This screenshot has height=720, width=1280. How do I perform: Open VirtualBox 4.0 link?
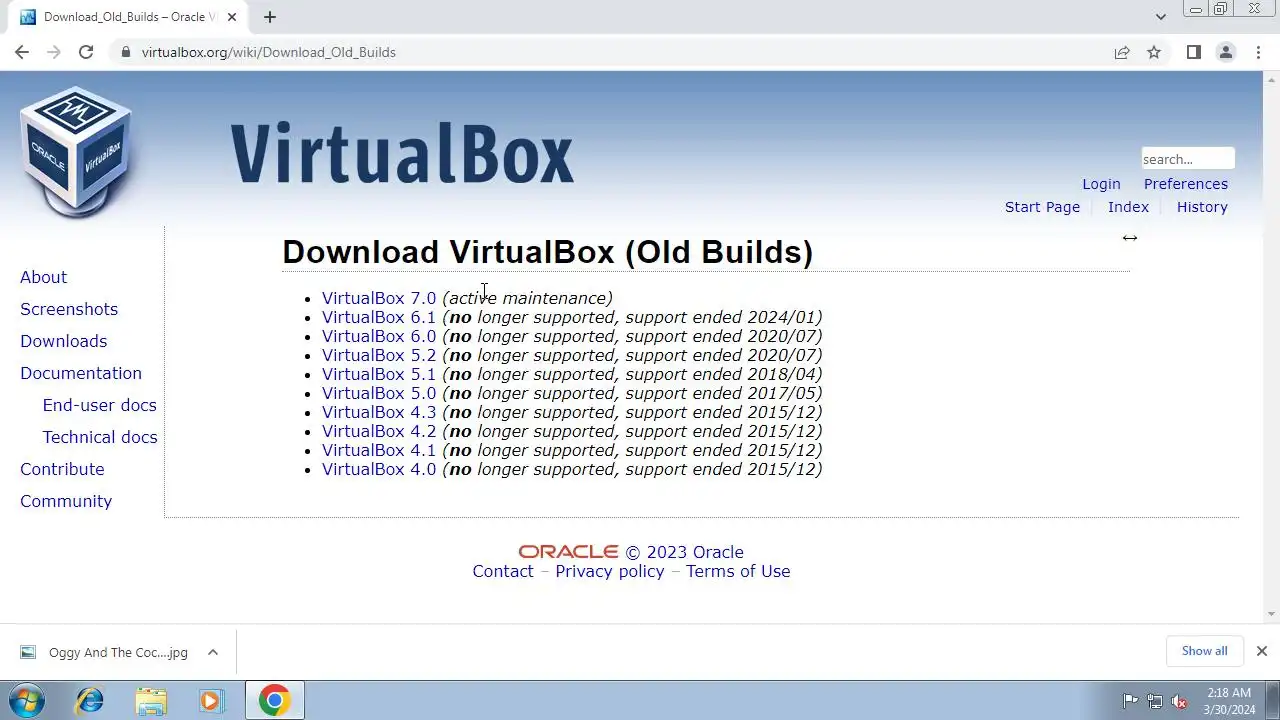point(379,469)
